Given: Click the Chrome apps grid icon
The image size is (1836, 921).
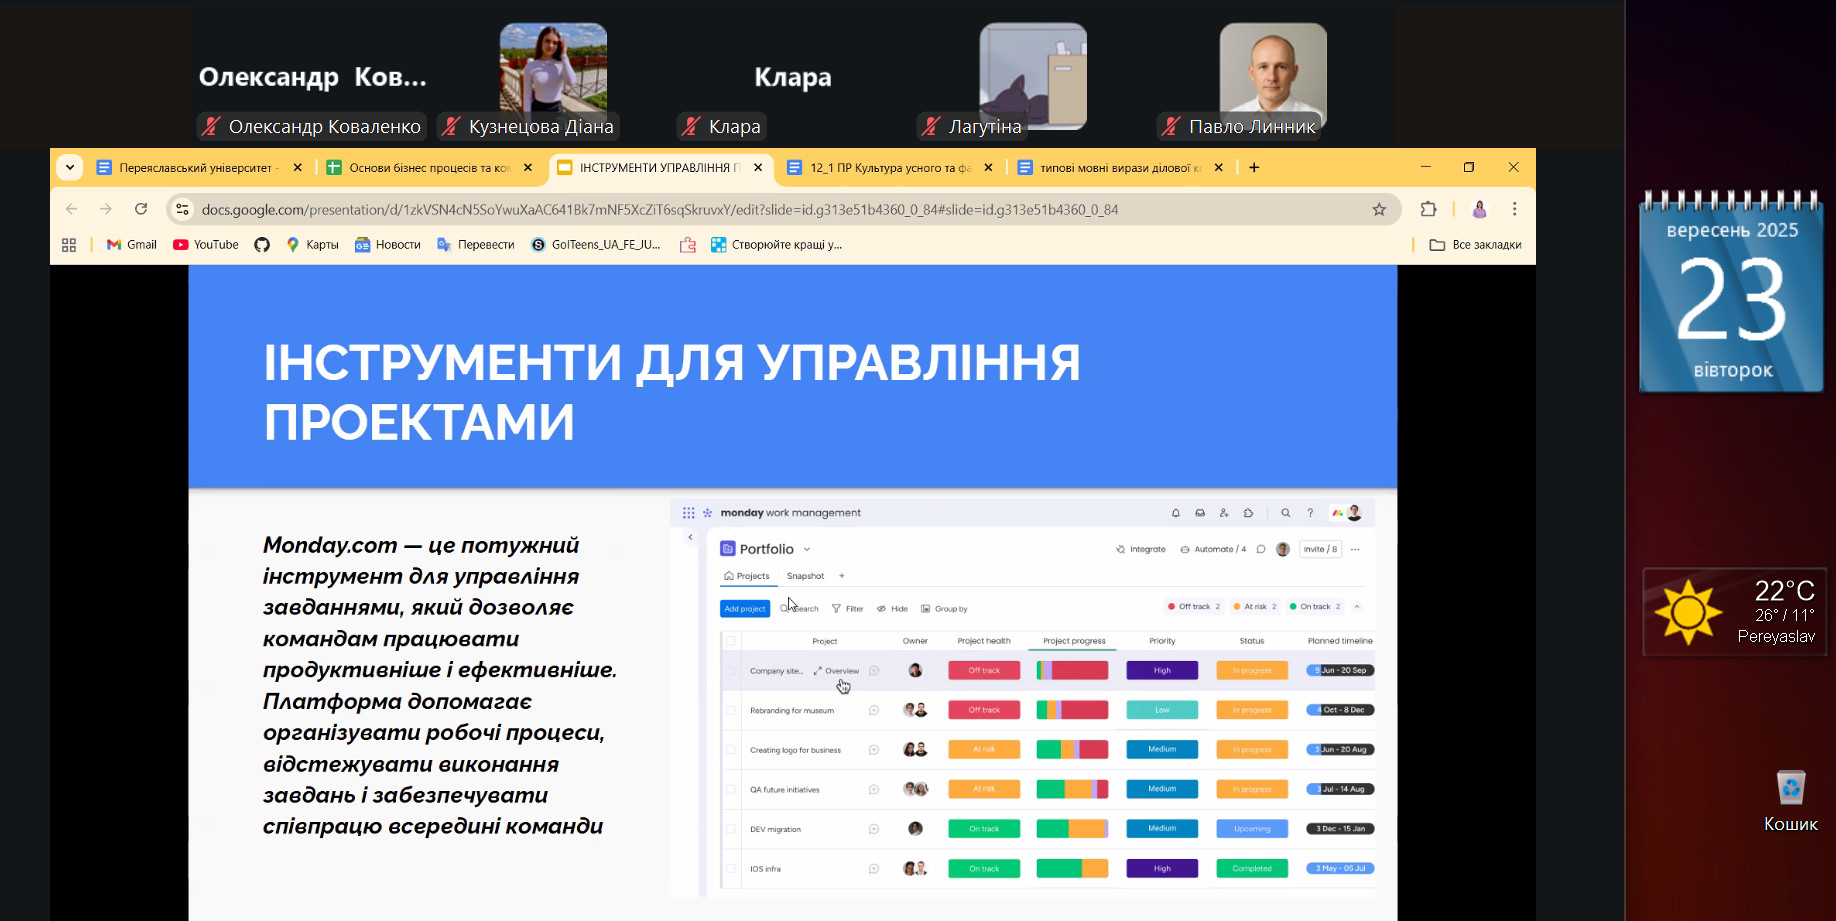Looking at the screenshot, I should pos(69,245).
